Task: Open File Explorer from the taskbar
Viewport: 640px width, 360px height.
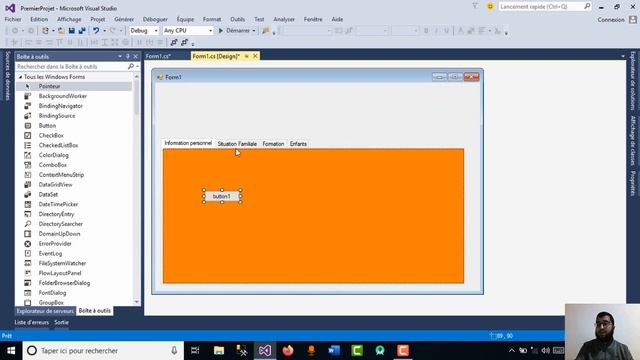Action: 219,351
